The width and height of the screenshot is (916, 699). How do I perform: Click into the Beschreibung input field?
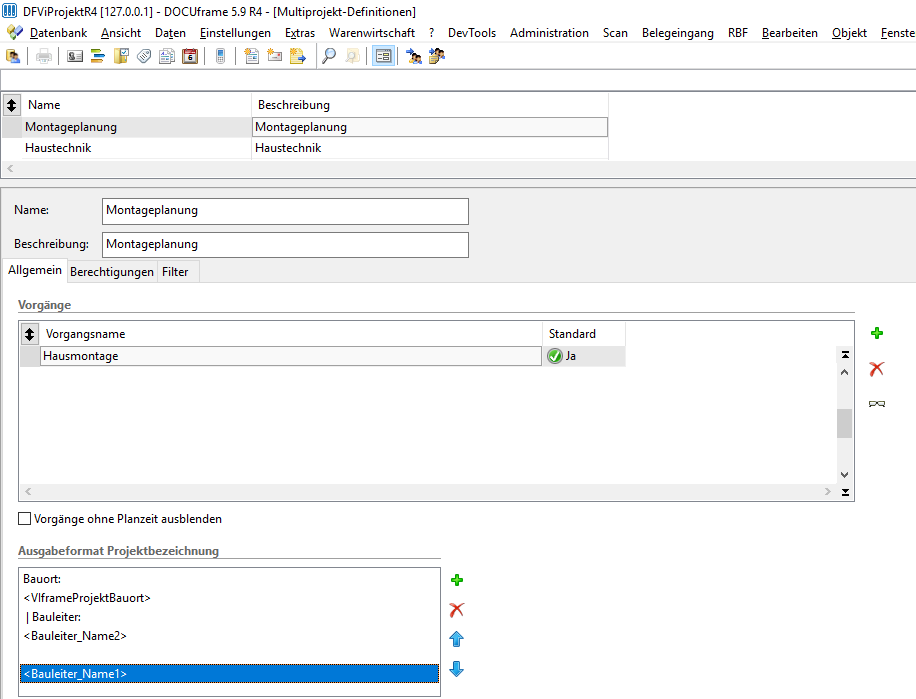tap(285, 245)
